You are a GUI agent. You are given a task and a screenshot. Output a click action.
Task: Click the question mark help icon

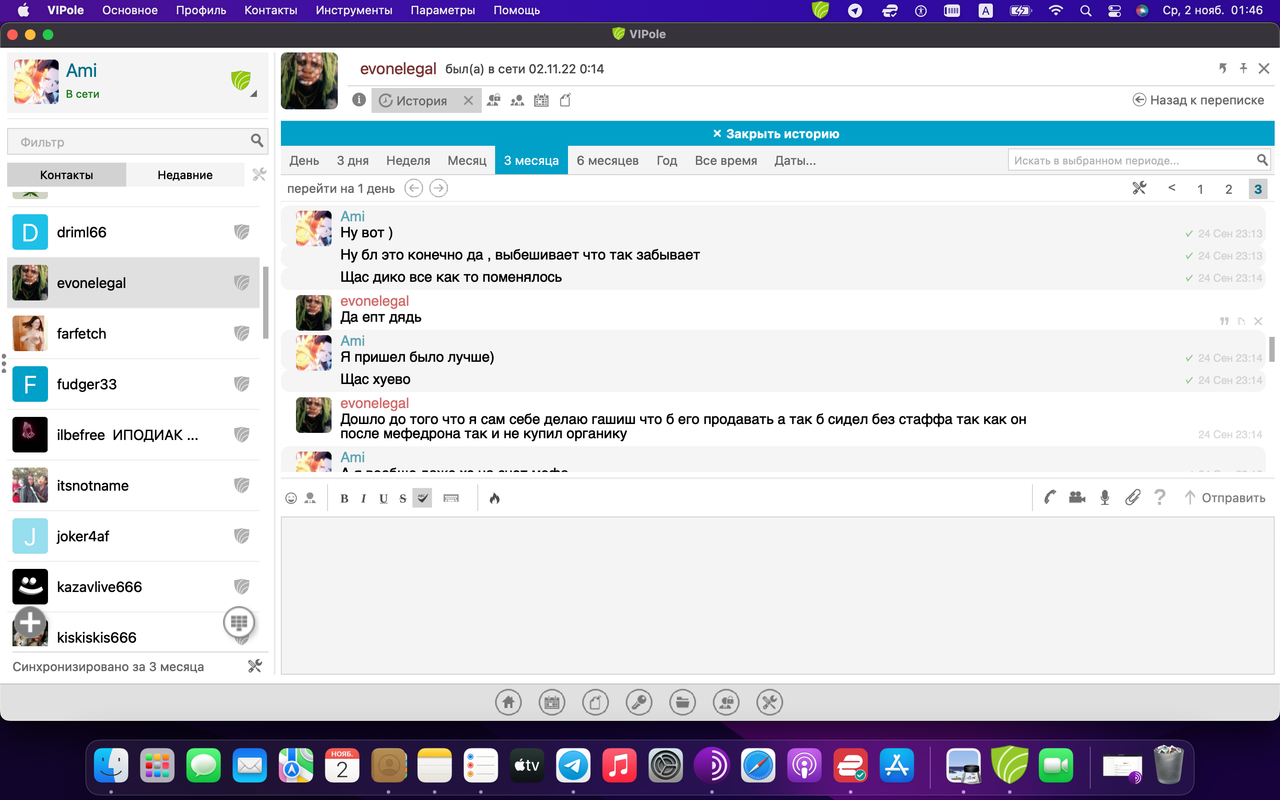click(1160, 497)
